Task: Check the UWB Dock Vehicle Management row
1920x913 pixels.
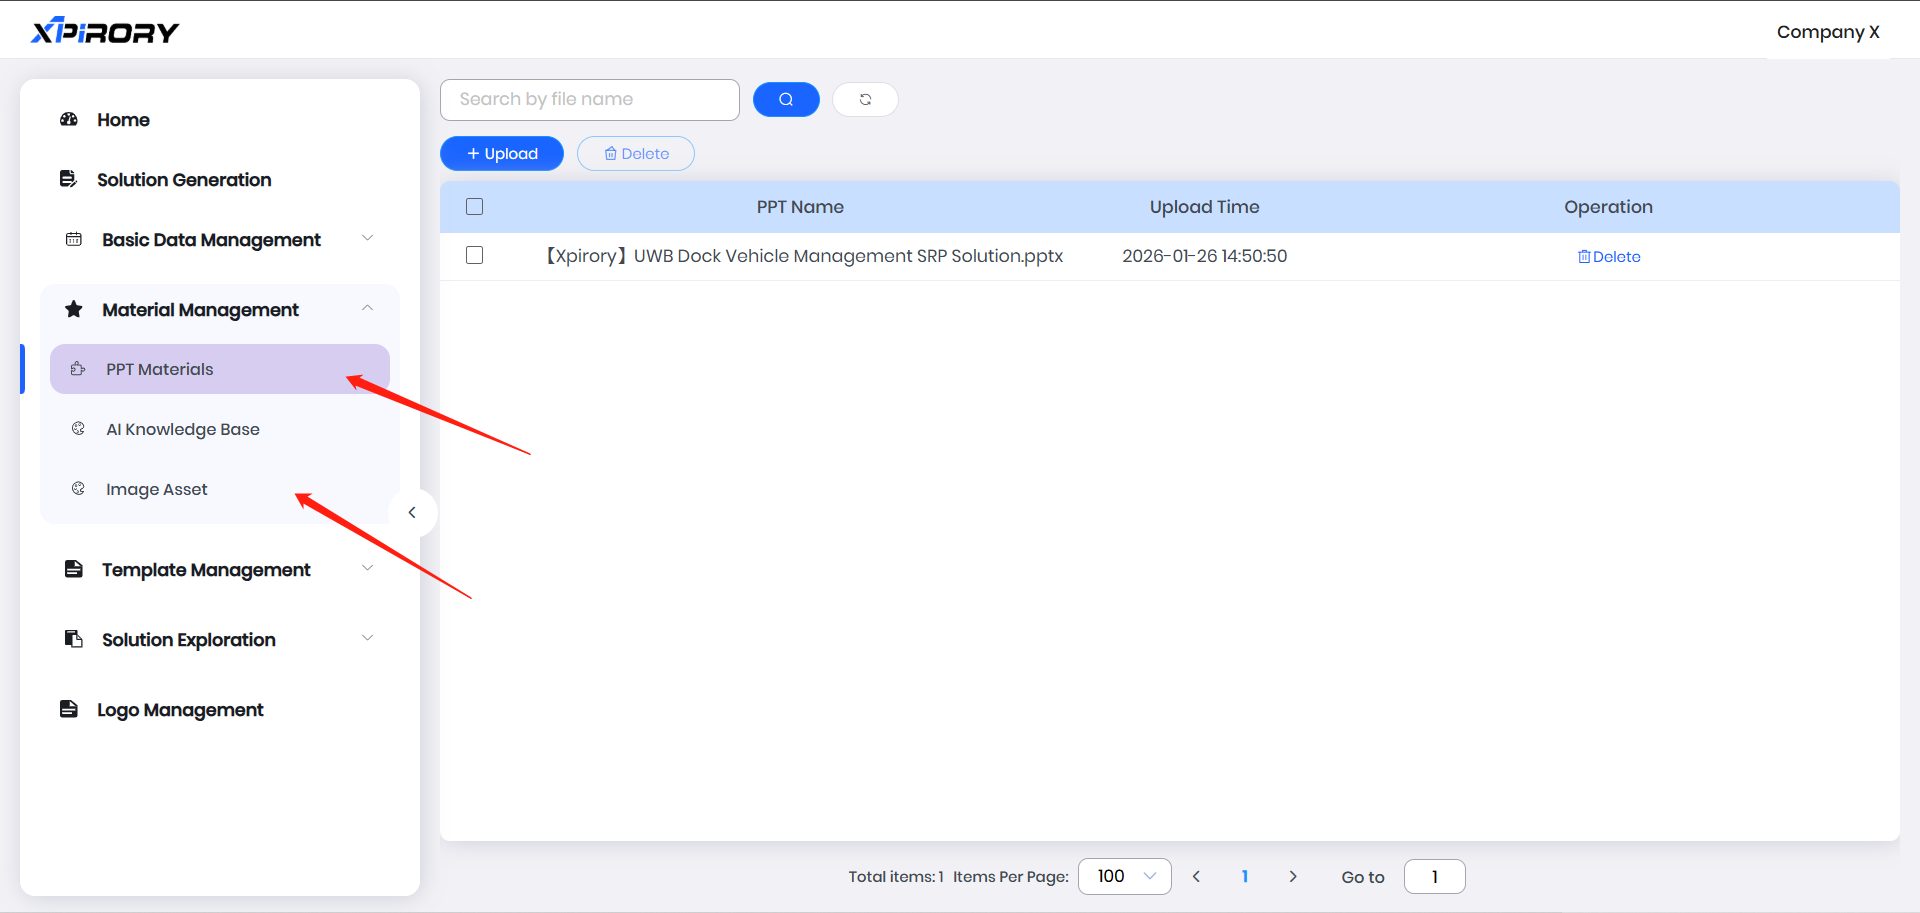Action: (x=475, y=256)
